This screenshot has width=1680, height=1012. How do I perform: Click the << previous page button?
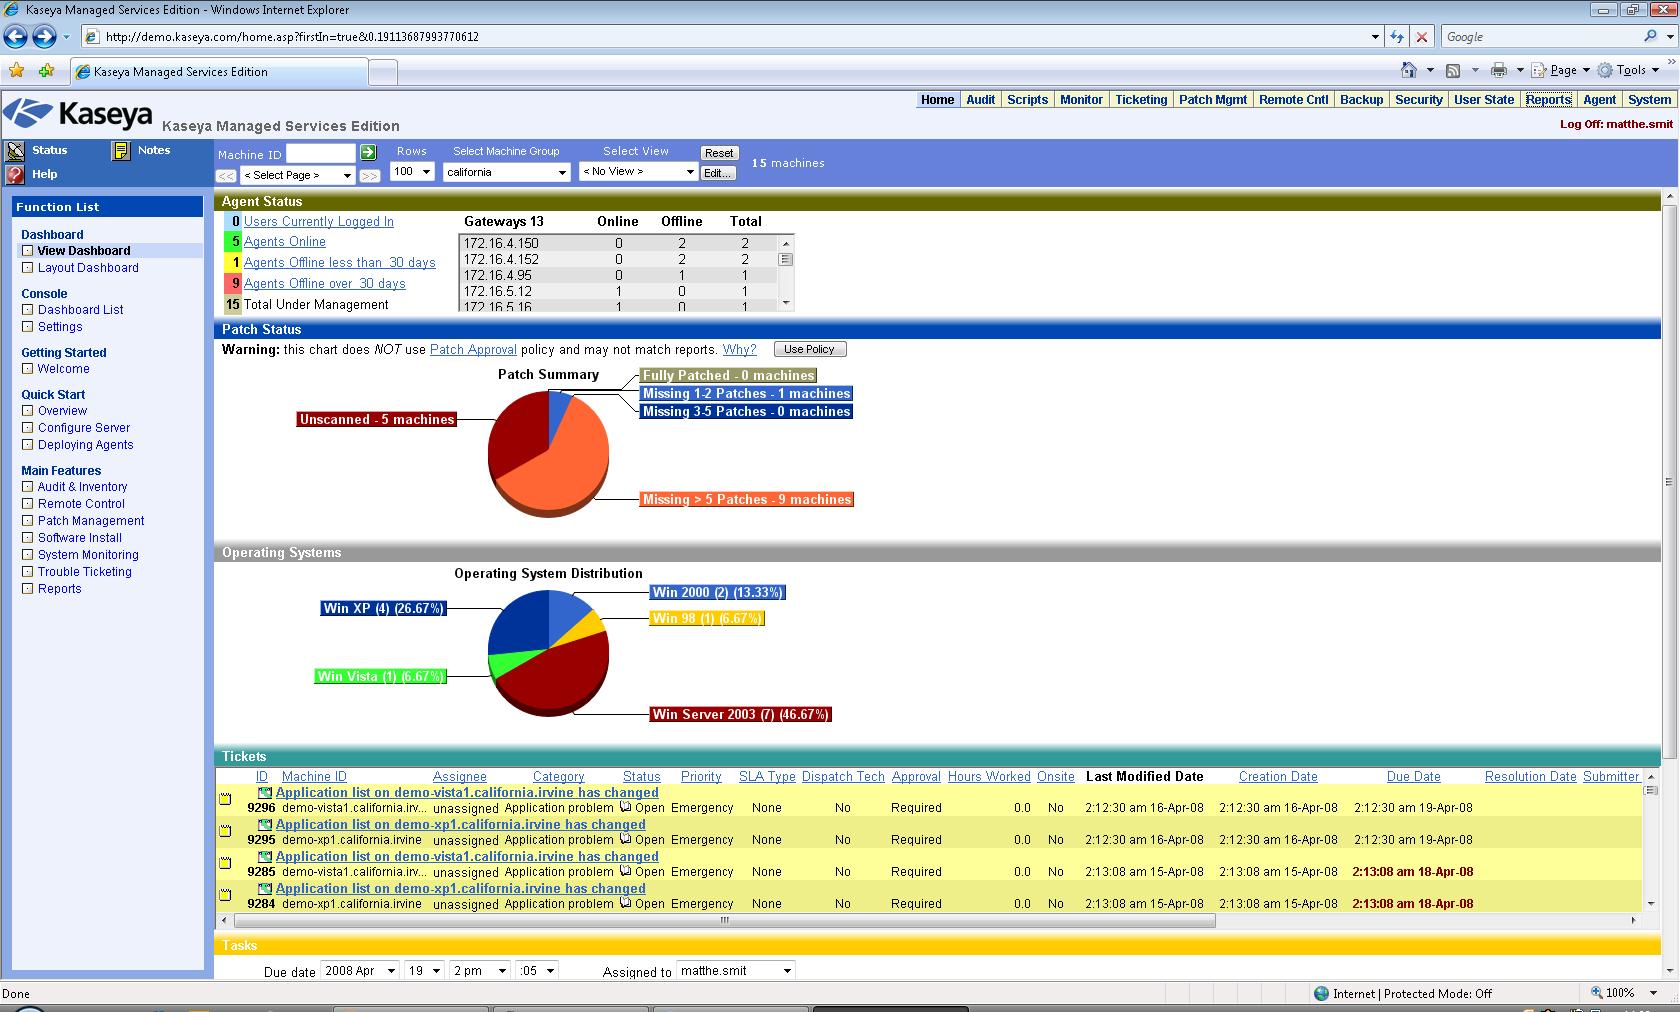(x=226, y=175)
